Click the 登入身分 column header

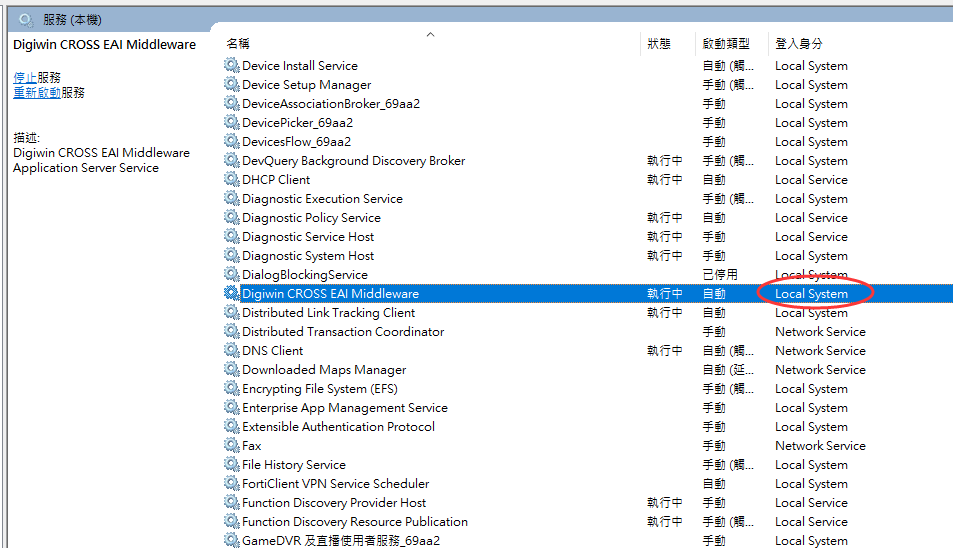pos(799,44)
